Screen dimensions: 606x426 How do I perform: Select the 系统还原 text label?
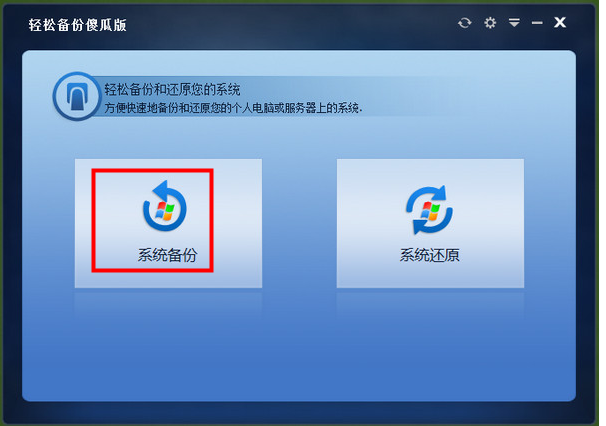(x=429, y=255)
